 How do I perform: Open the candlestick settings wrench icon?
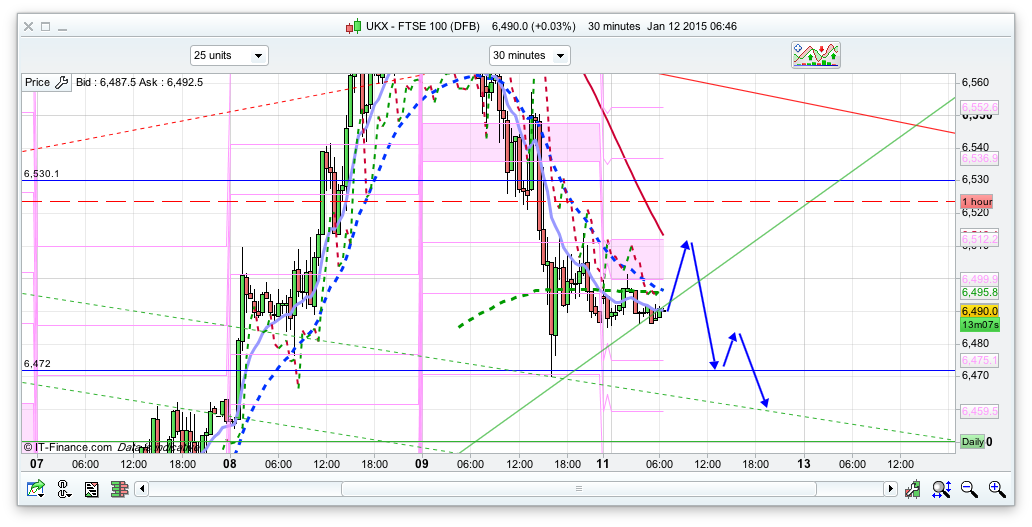pyautogui.click(x=913, y=489)
